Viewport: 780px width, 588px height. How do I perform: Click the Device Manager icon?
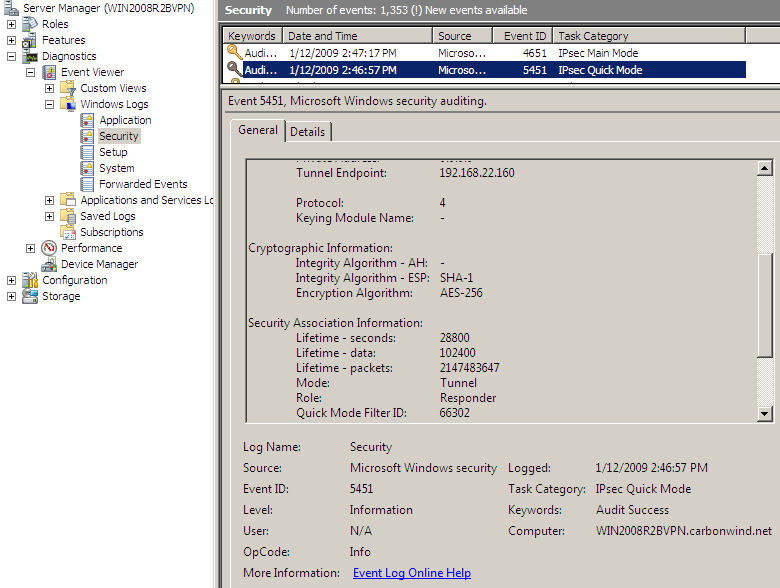(49, 264)
